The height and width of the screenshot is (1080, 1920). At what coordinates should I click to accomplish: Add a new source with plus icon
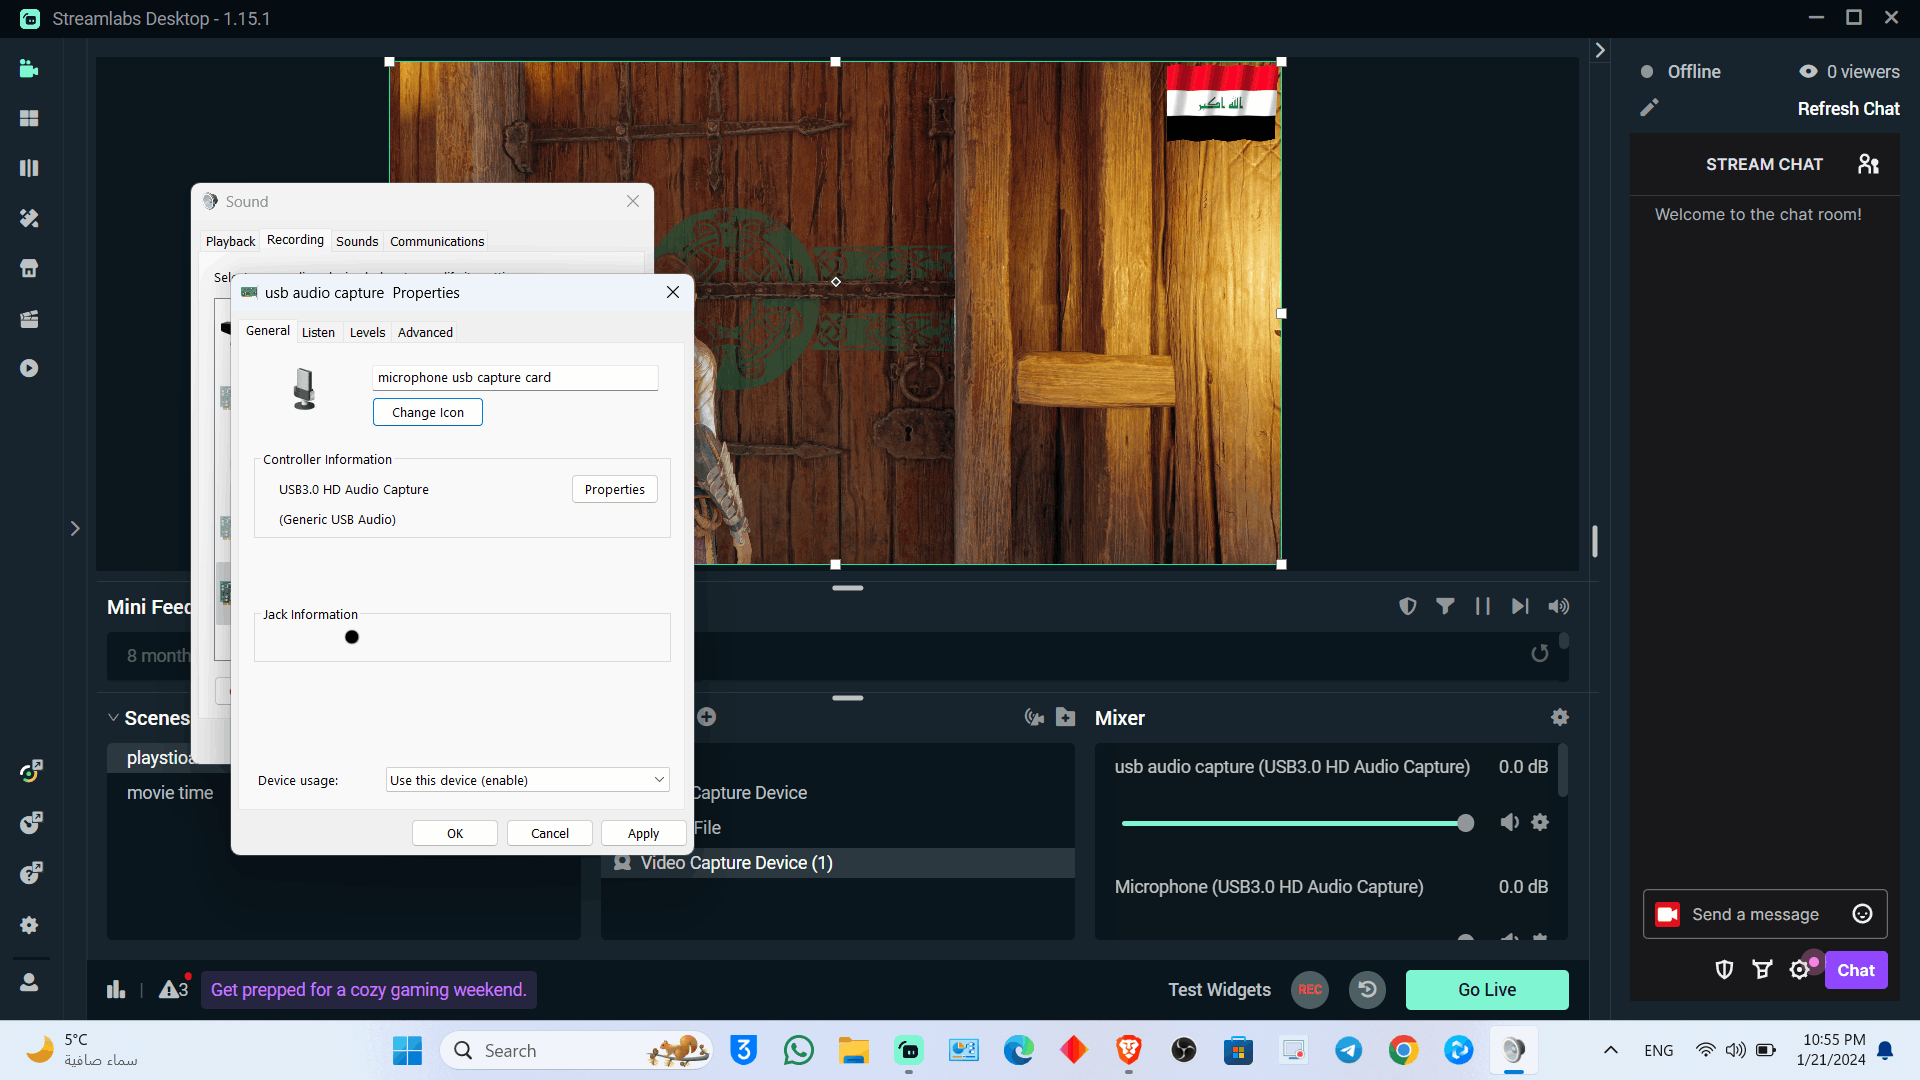tap(707, 717)
